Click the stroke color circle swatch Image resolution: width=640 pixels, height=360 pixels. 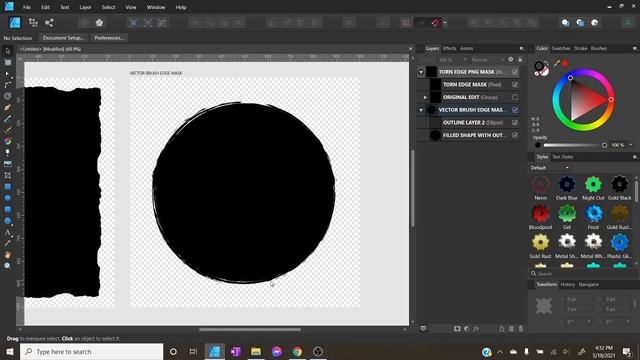[x=539, y=66]
